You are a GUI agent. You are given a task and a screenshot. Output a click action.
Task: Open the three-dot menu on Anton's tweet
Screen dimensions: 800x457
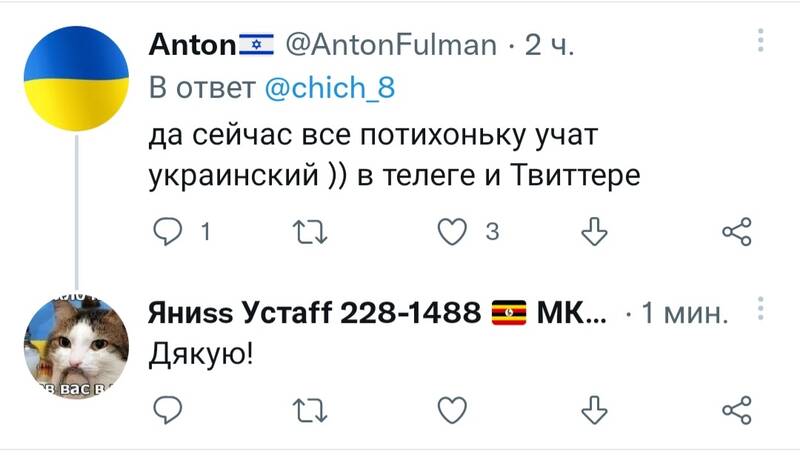(x=760, y=40)
